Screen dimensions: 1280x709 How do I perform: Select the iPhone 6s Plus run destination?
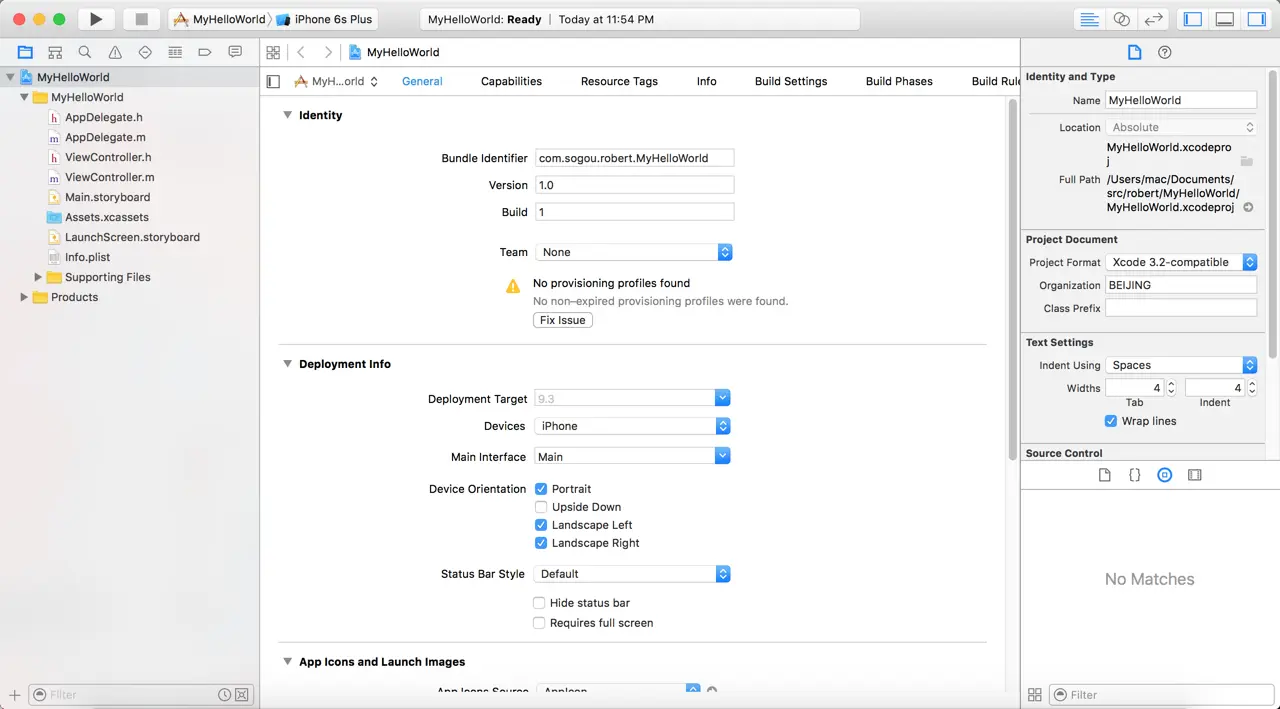coord(324,19)
